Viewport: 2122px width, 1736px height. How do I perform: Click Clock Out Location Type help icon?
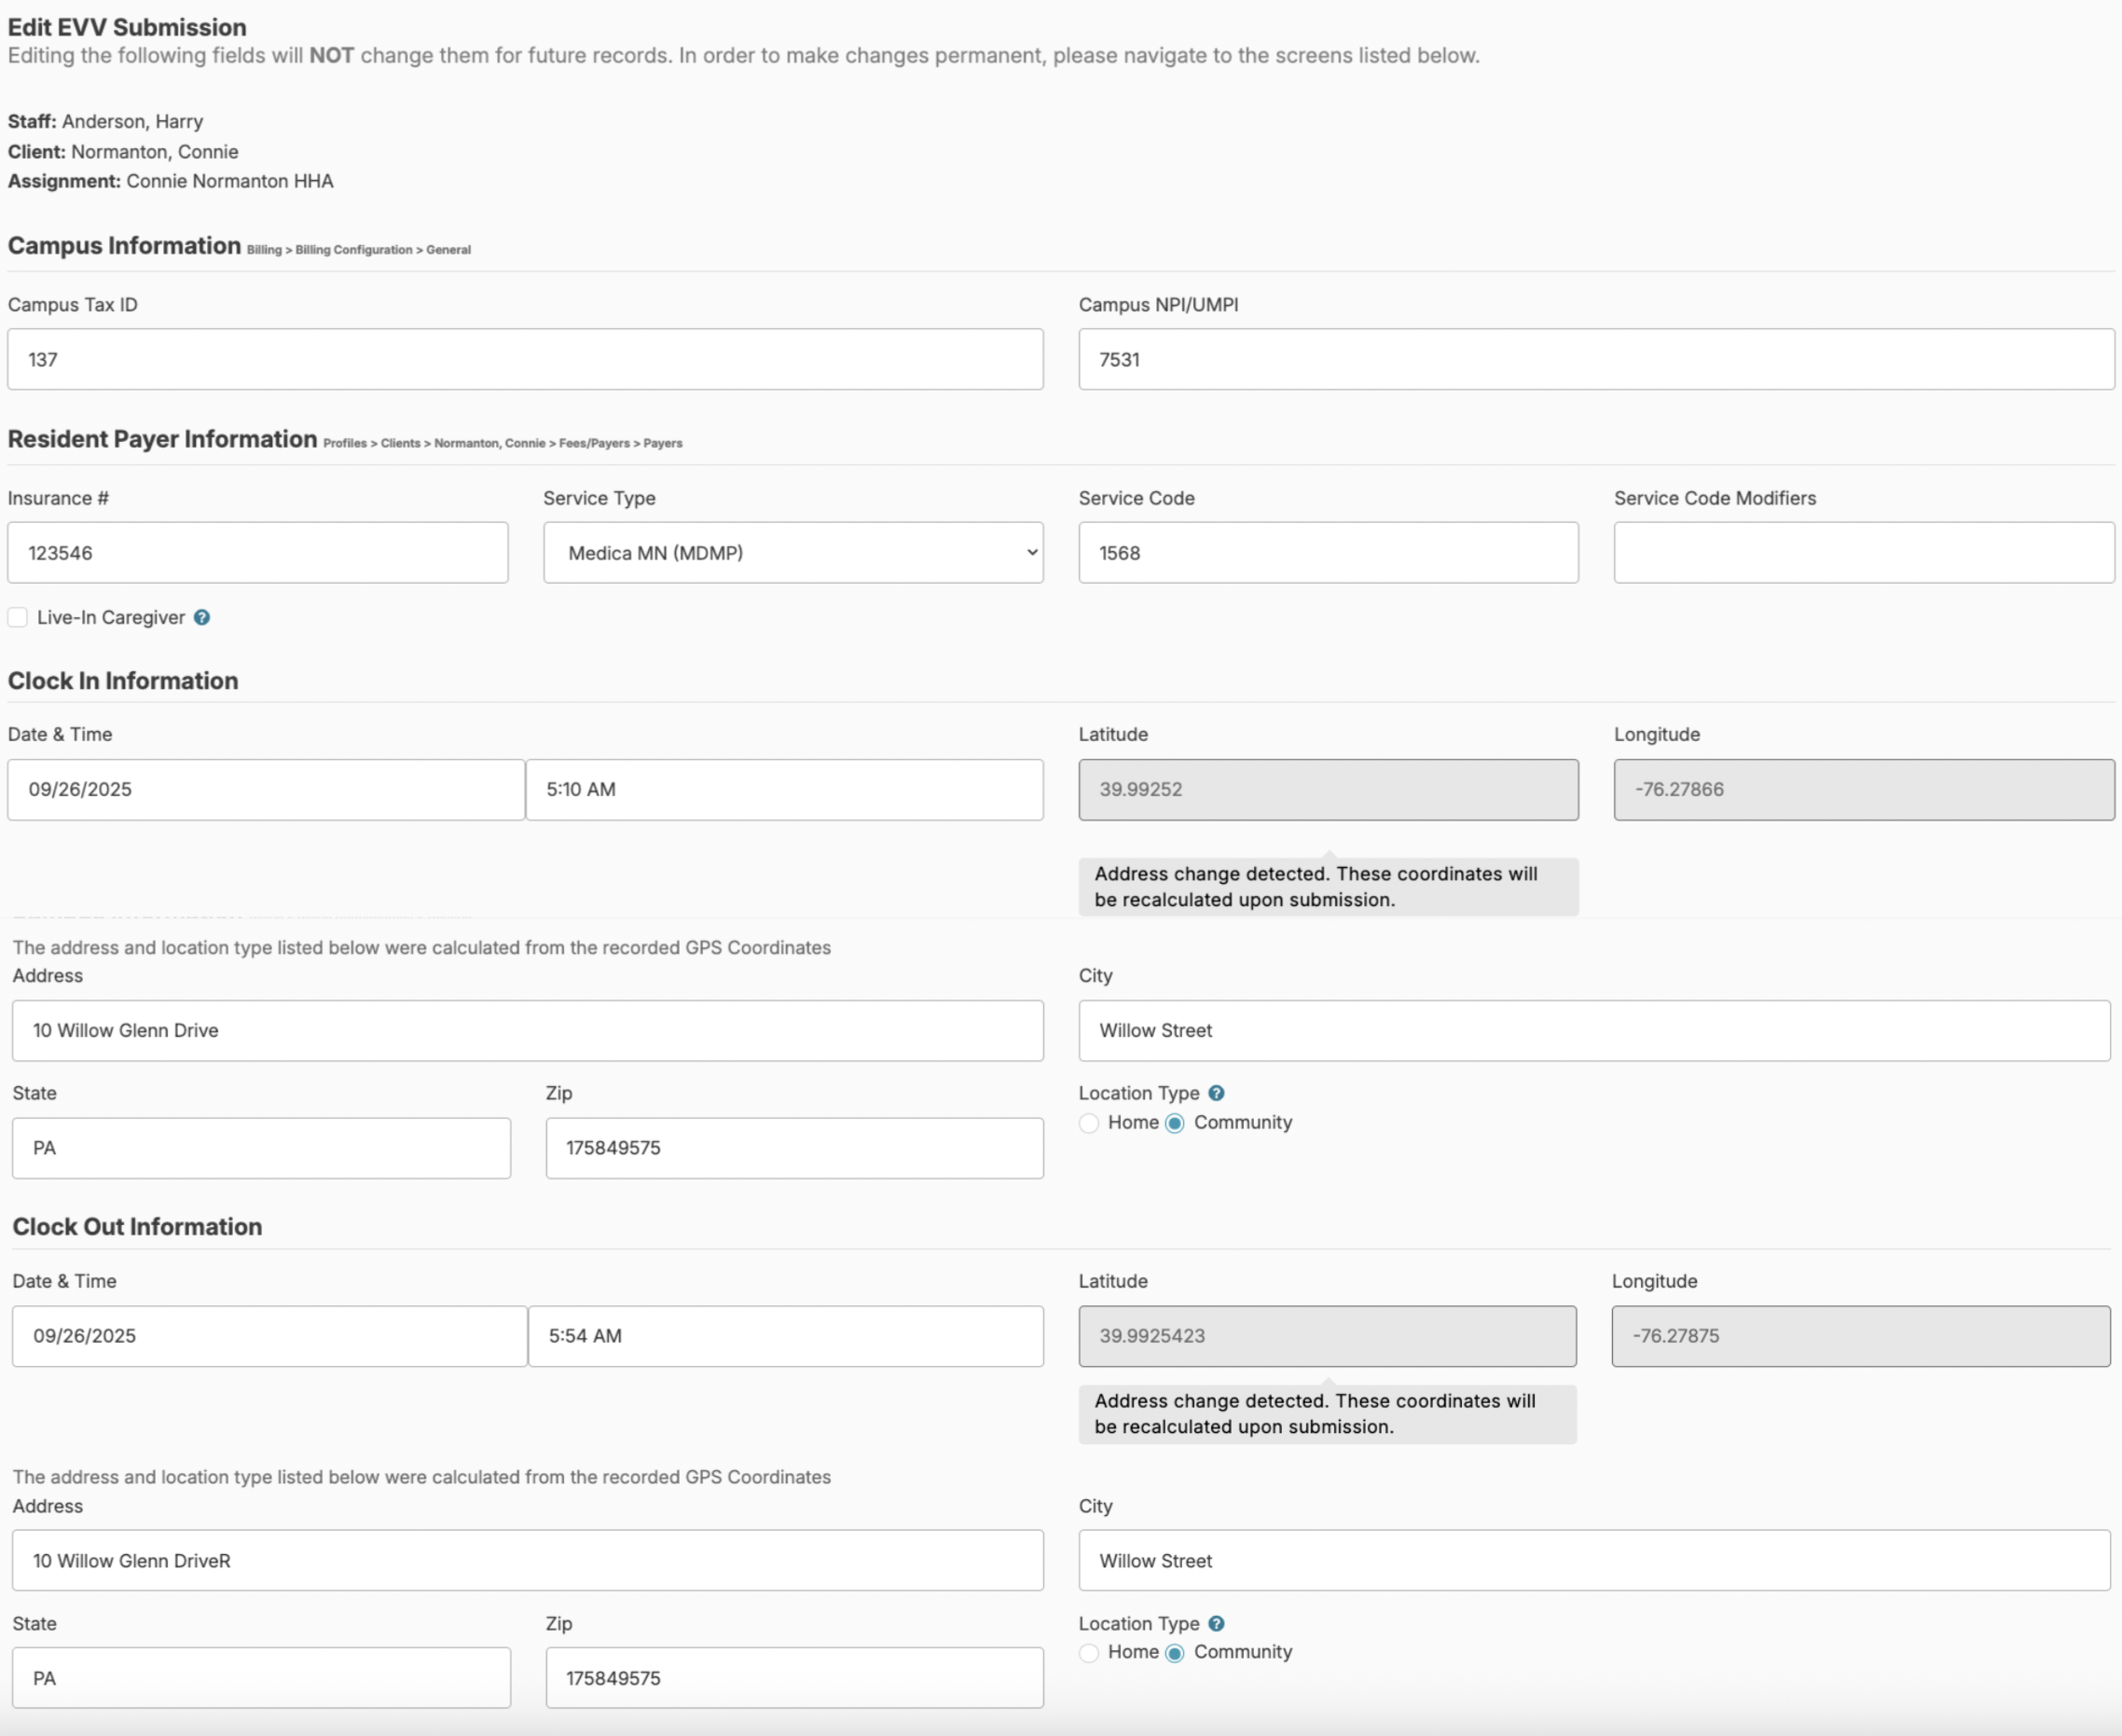[x=1216, y=1623]
